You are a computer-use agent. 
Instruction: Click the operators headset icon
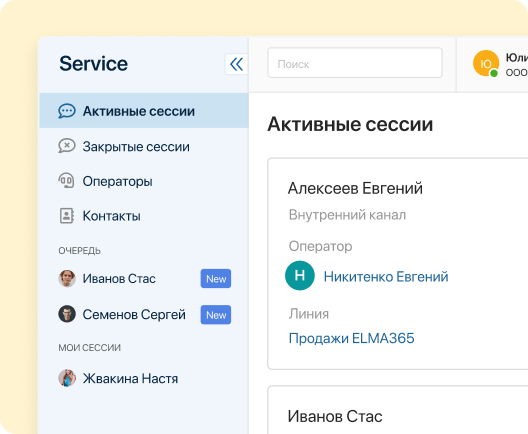pyautogui.click(x=67, y=180)
